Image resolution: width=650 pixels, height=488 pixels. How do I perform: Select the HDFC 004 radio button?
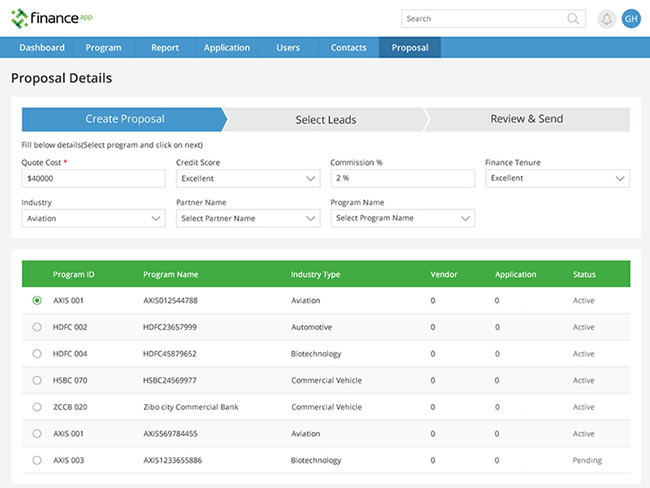click(x=37, y=354)
